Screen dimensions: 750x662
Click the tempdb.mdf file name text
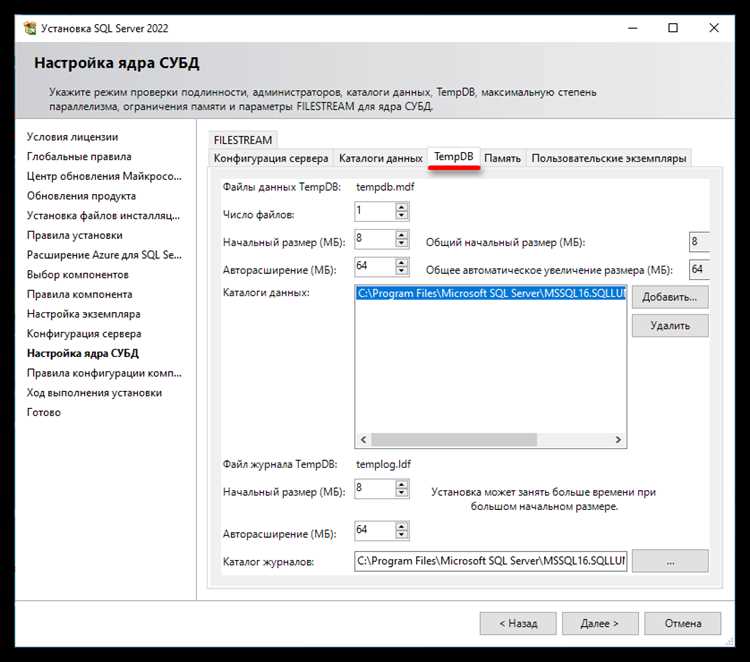click(385, 187)
